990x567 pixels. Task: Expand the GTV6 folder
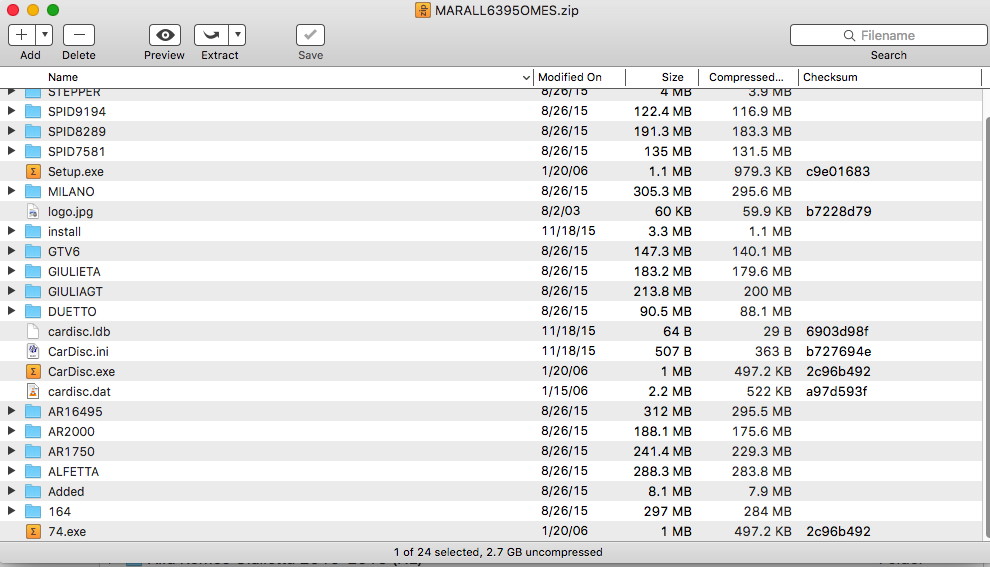[11, 251]
